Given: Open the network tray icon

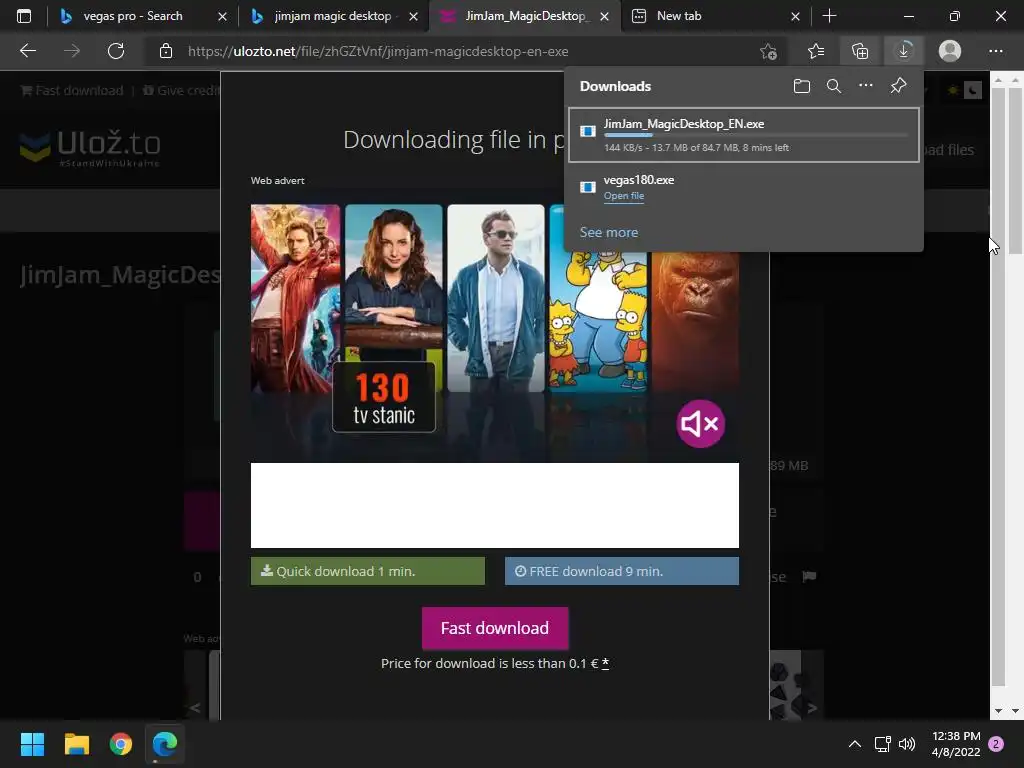Looking at the screenshot, I should (x=882, y=744).
